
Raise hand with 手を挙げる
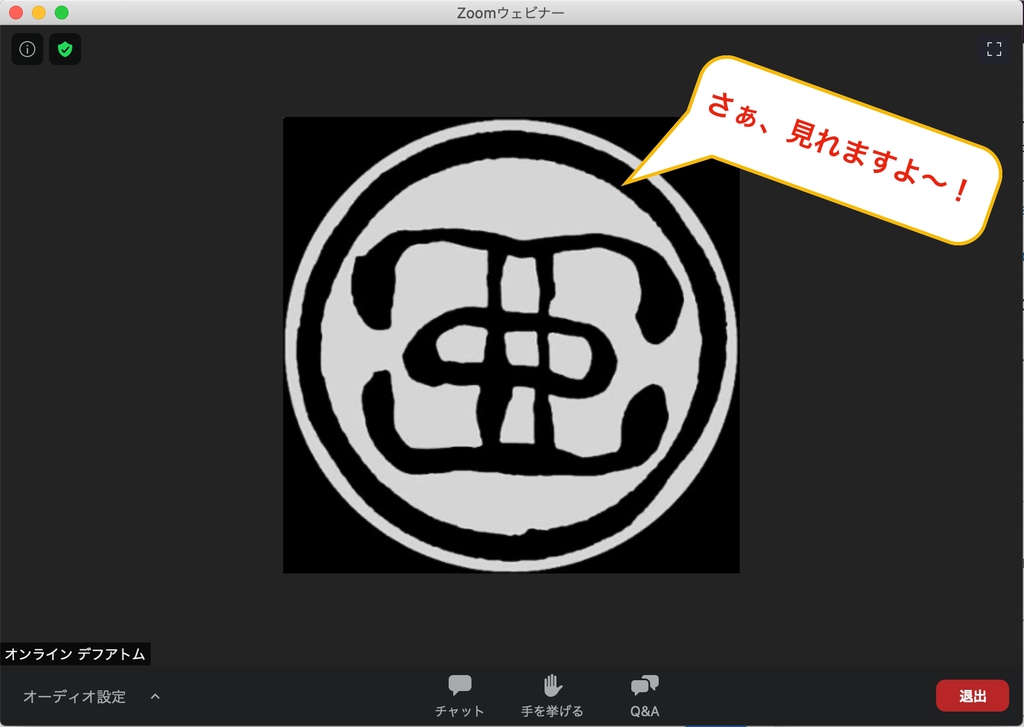pos(552,696)
